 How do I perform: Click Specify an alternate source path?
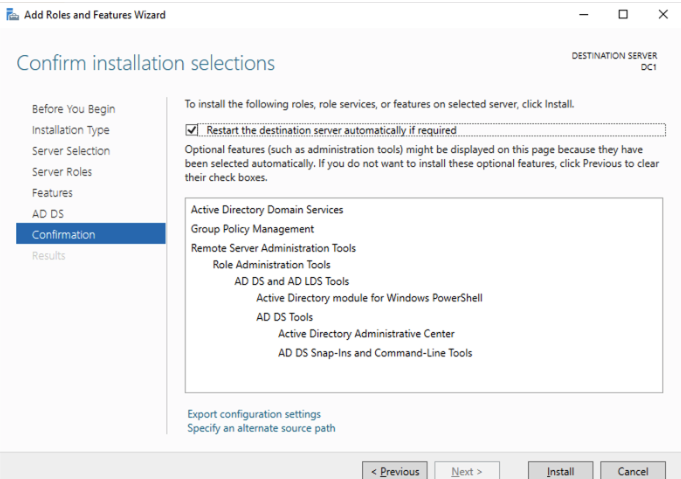pyautogui.click(x=261, y=428)
